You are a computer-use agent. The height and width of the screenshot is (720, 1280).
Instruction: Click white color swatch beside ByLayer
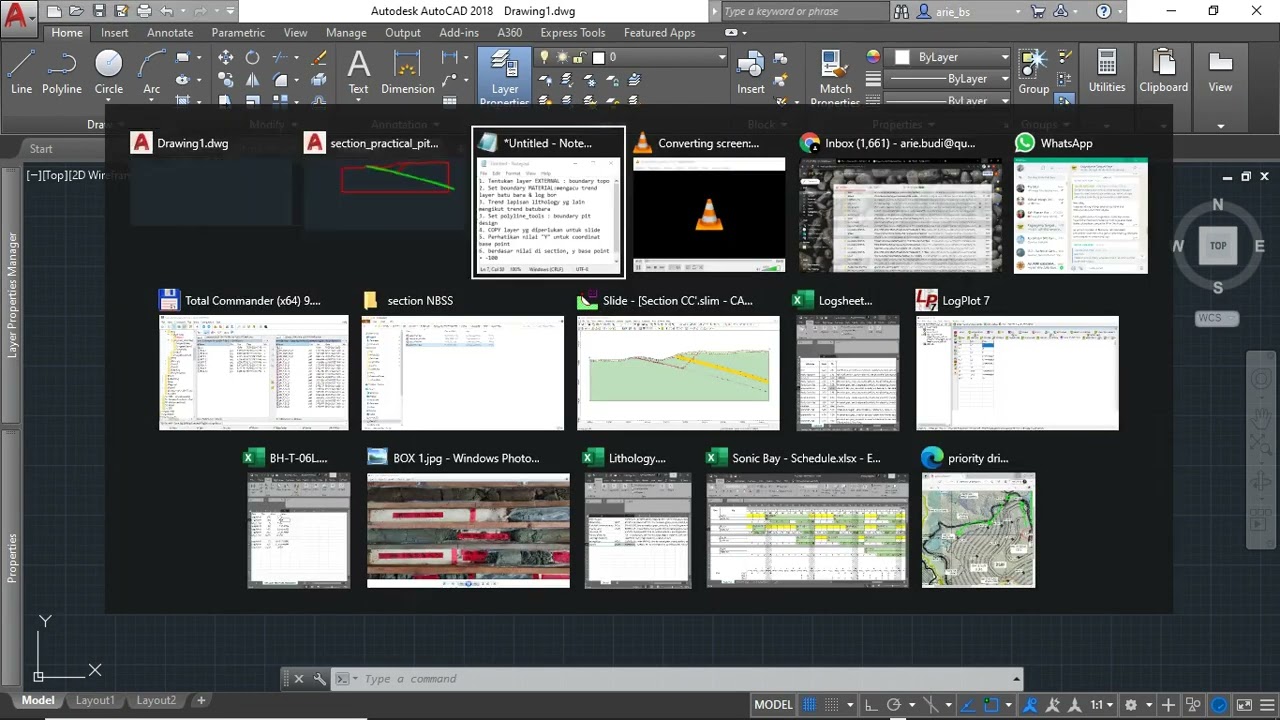(902, 57)
